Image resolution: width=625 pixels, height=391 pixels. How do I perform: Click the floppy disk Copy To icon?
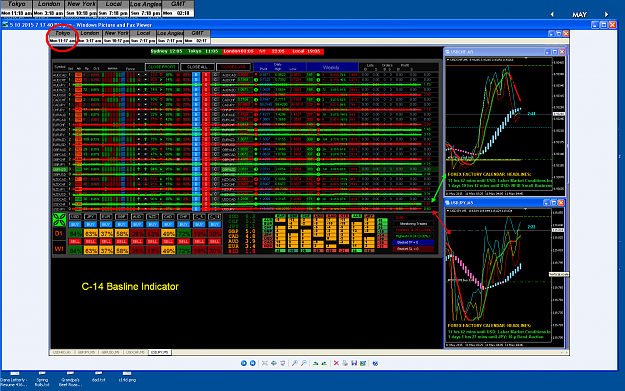(354, 363)
